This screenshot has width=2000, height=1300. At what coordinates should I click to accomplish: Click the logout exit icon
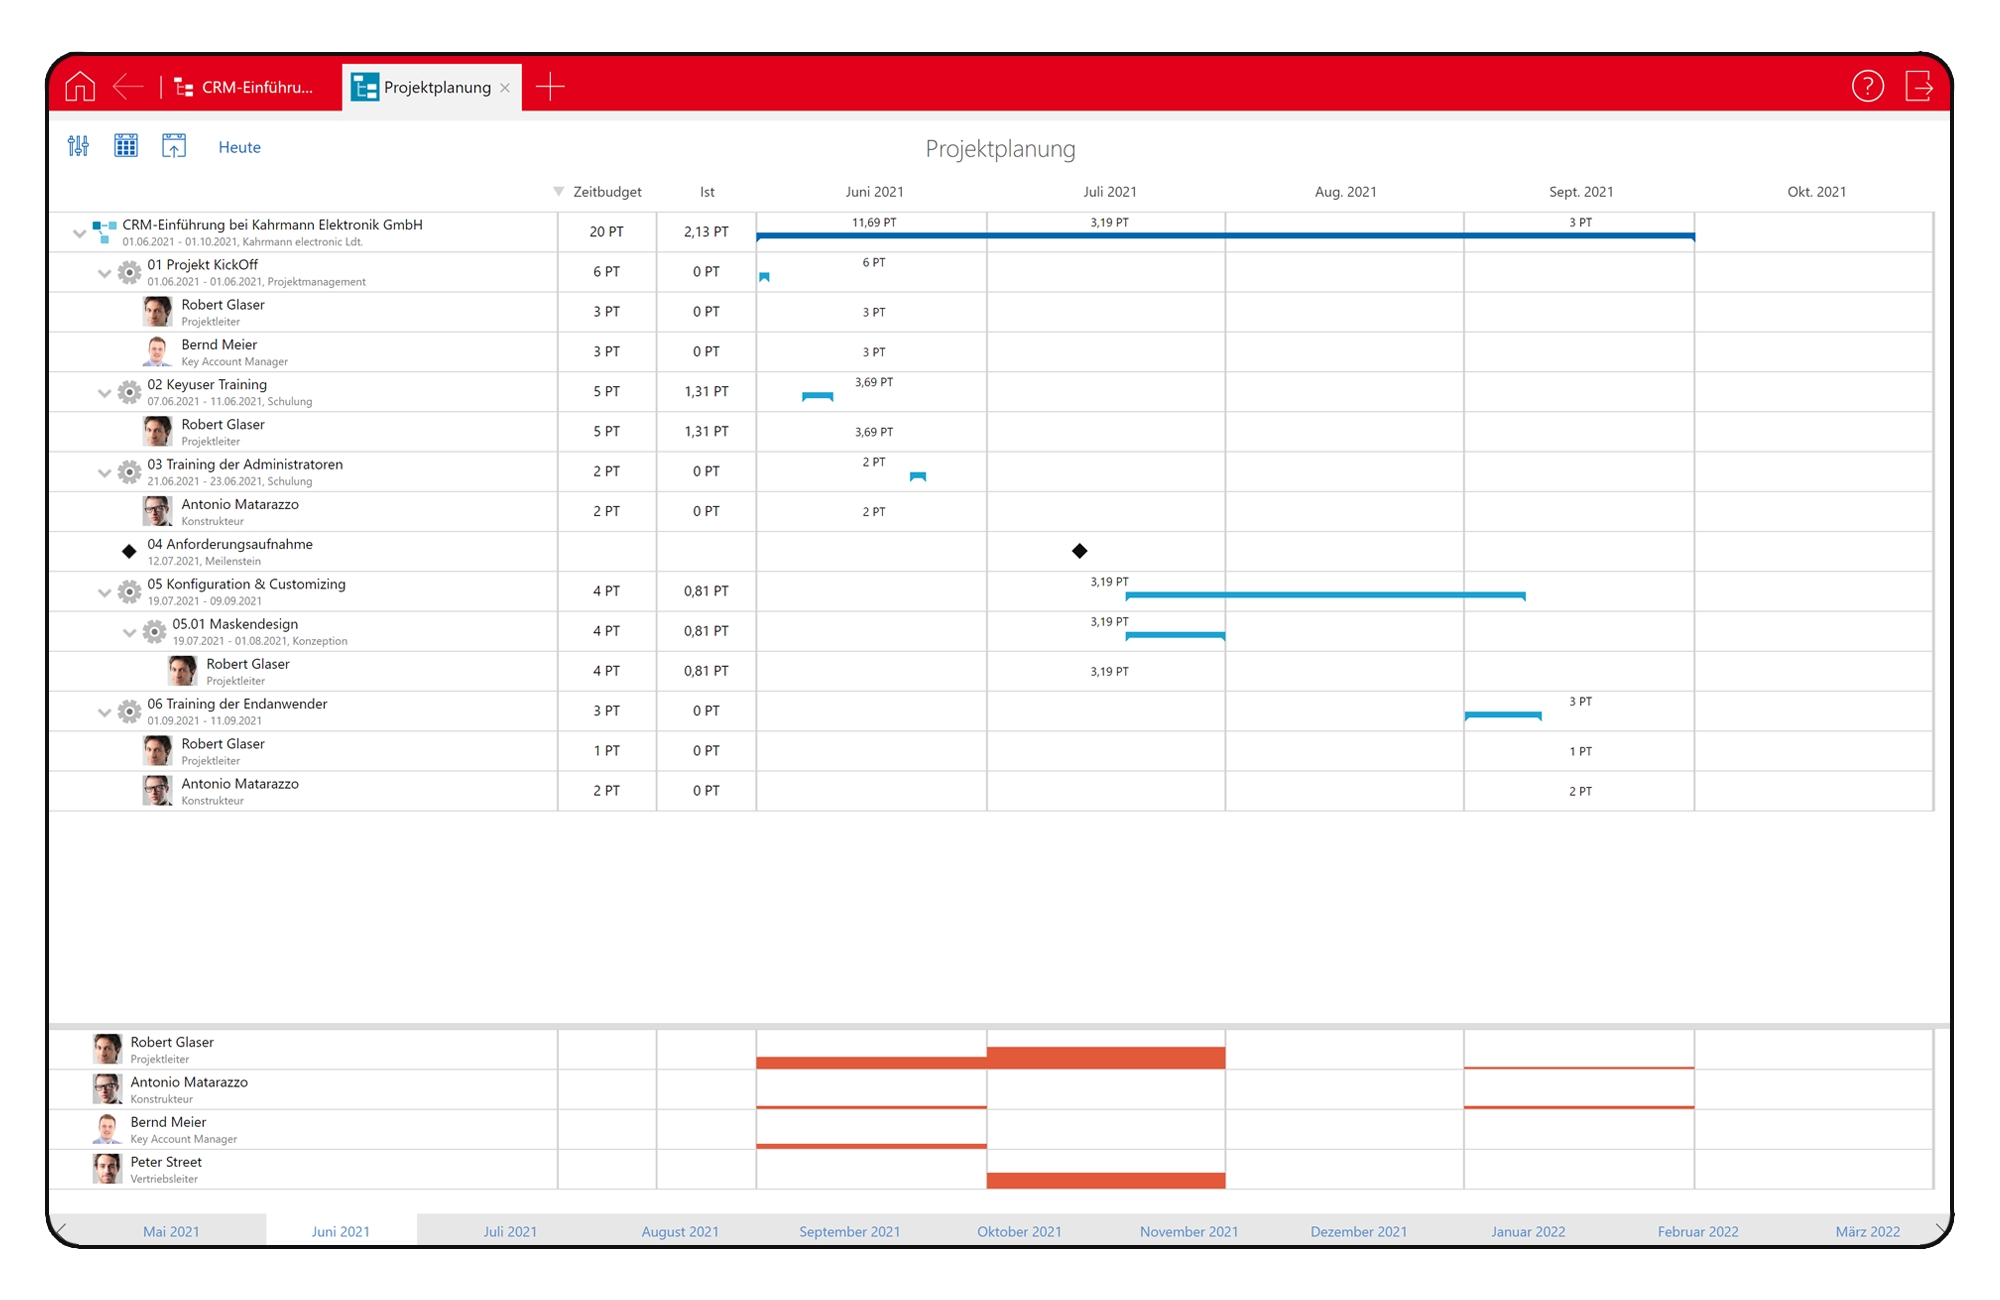pyautogui.click(x=1919, y=87)
